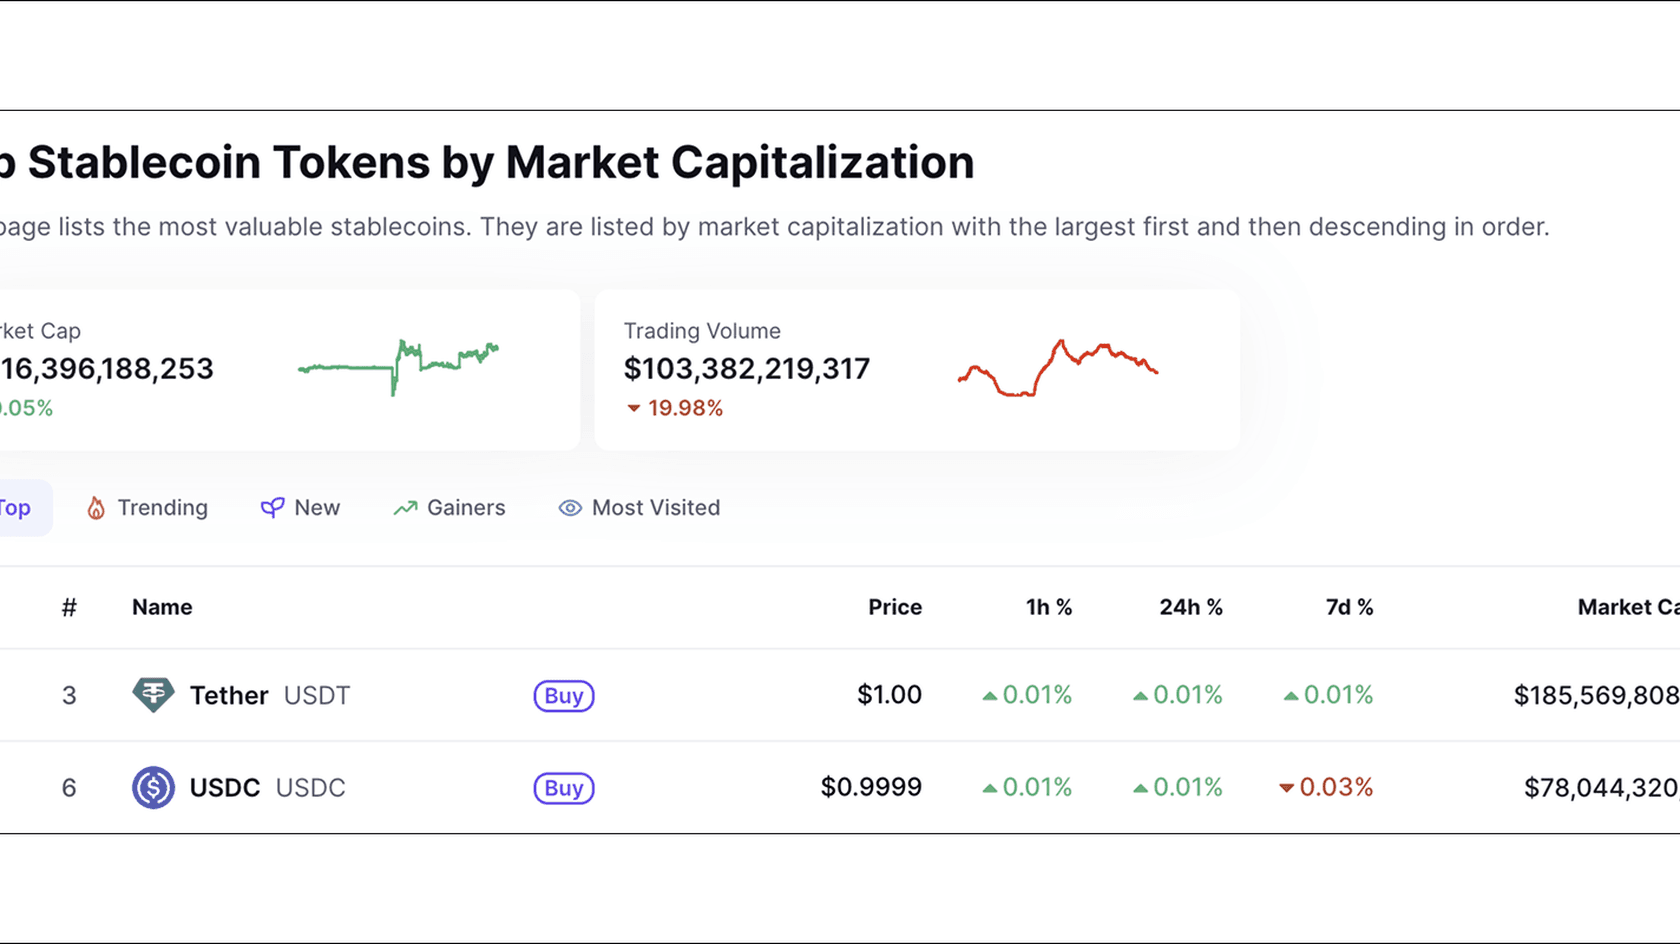
Task: Click the Tether USDT coin logo
Action: click(x=153, y=695)
